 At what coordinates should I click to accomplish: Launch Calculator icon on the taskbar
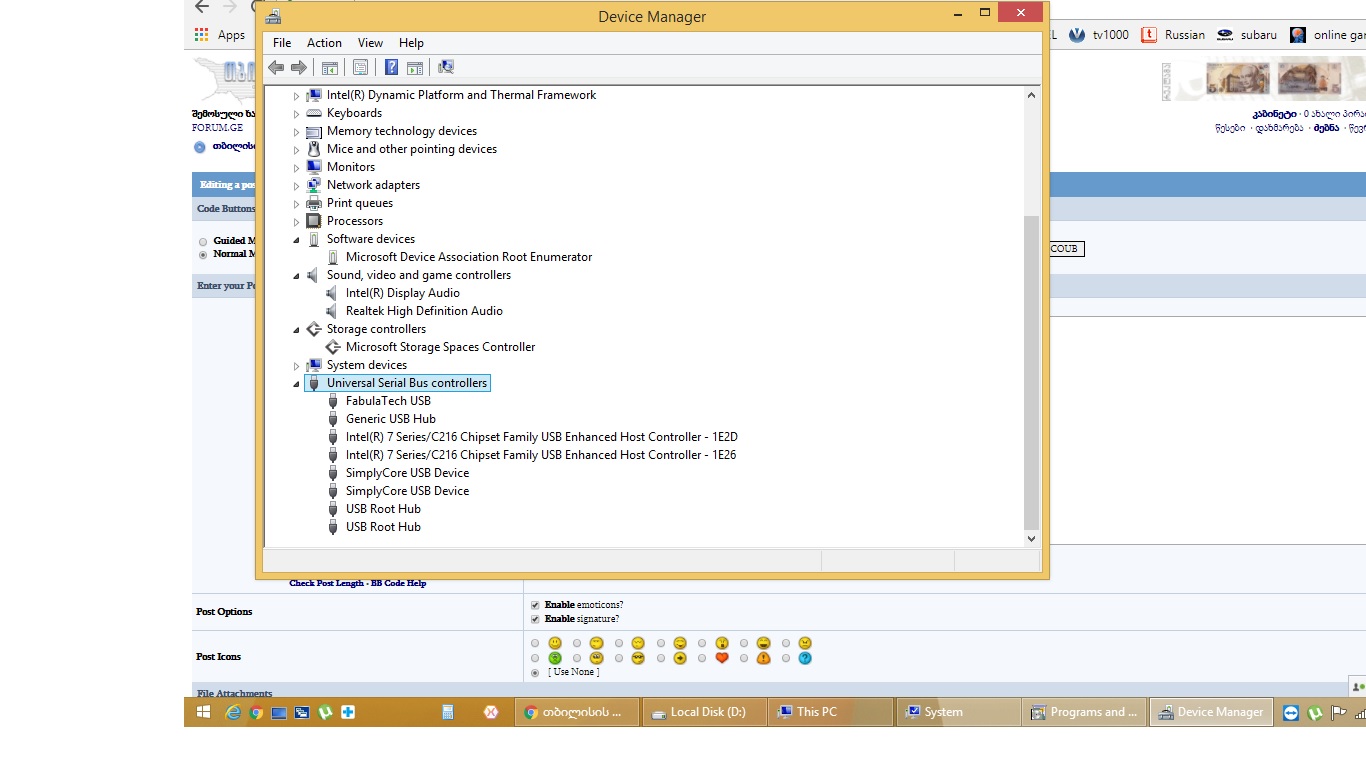pyautogui.click(x=448, y=712)
